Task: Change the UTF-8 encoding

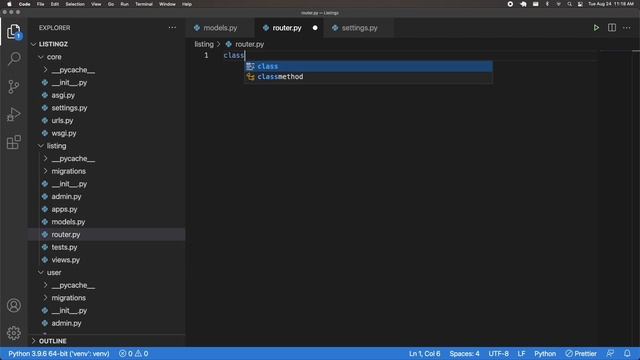Action: pos(498,353)
